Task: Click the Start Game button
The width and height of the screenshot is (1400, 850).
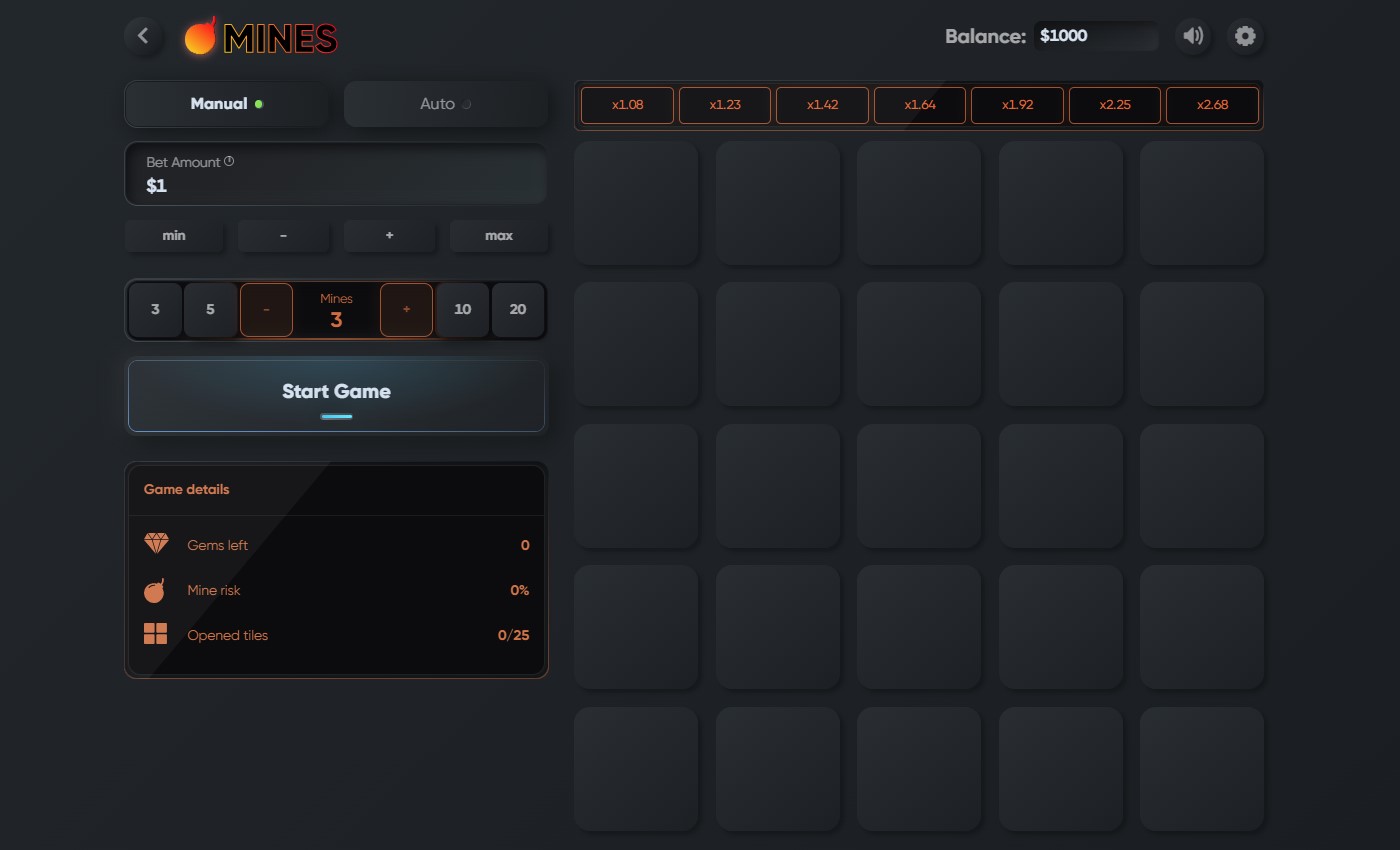Action: click(336, 396)
